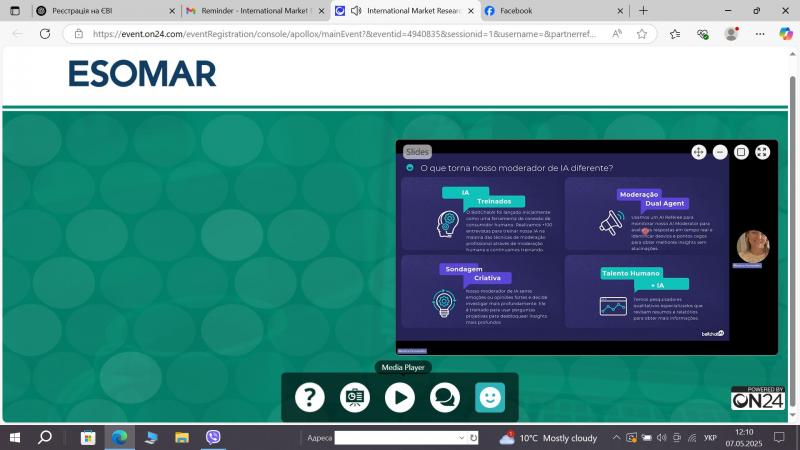The image size is (800, 450).
Task: Open File Explorer from taskbar
Action: pyautogui.click(x=182, y=437)
